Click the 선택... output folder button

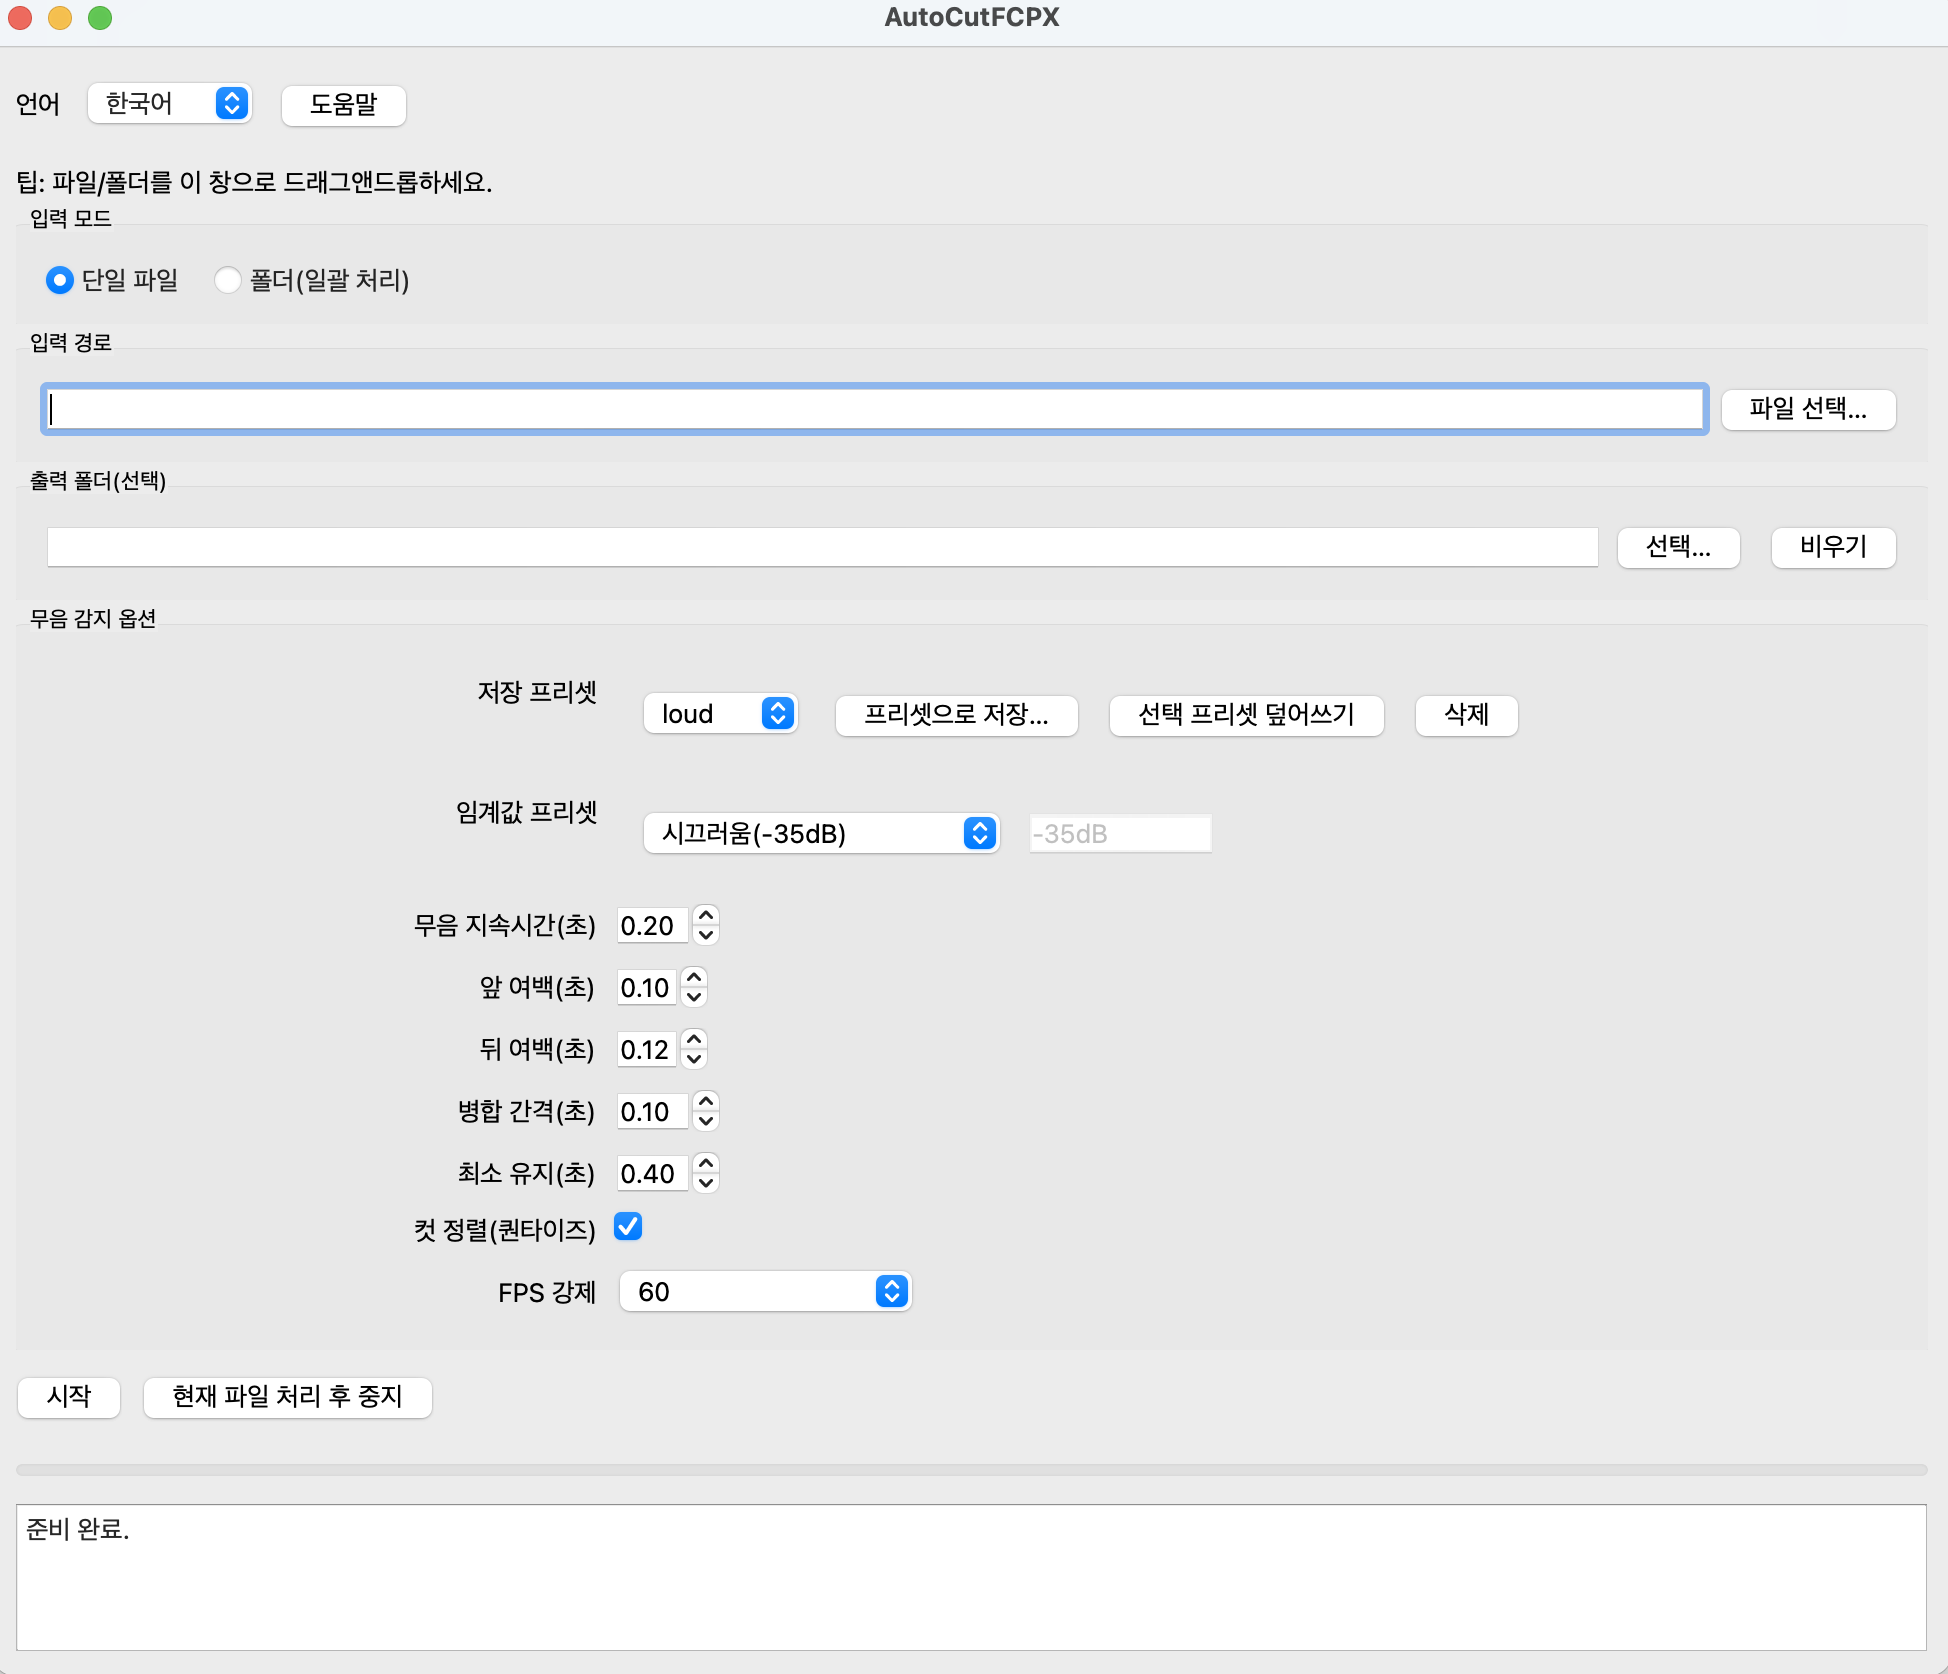(1679, 547)
